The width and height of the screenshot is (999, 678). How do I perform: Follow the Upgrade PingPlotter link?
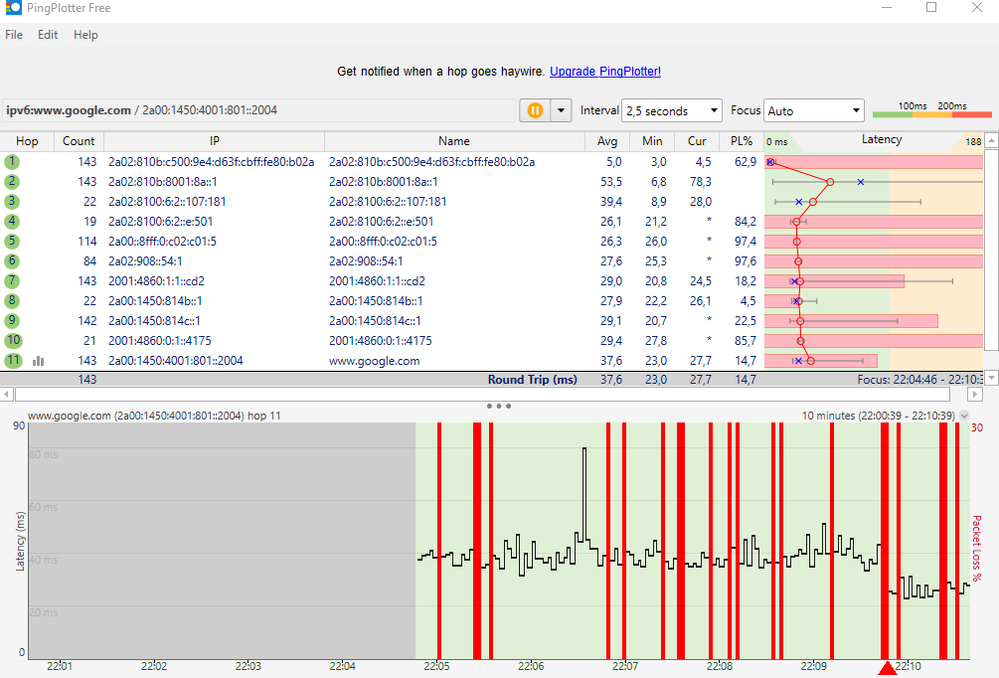click(605, 70)
